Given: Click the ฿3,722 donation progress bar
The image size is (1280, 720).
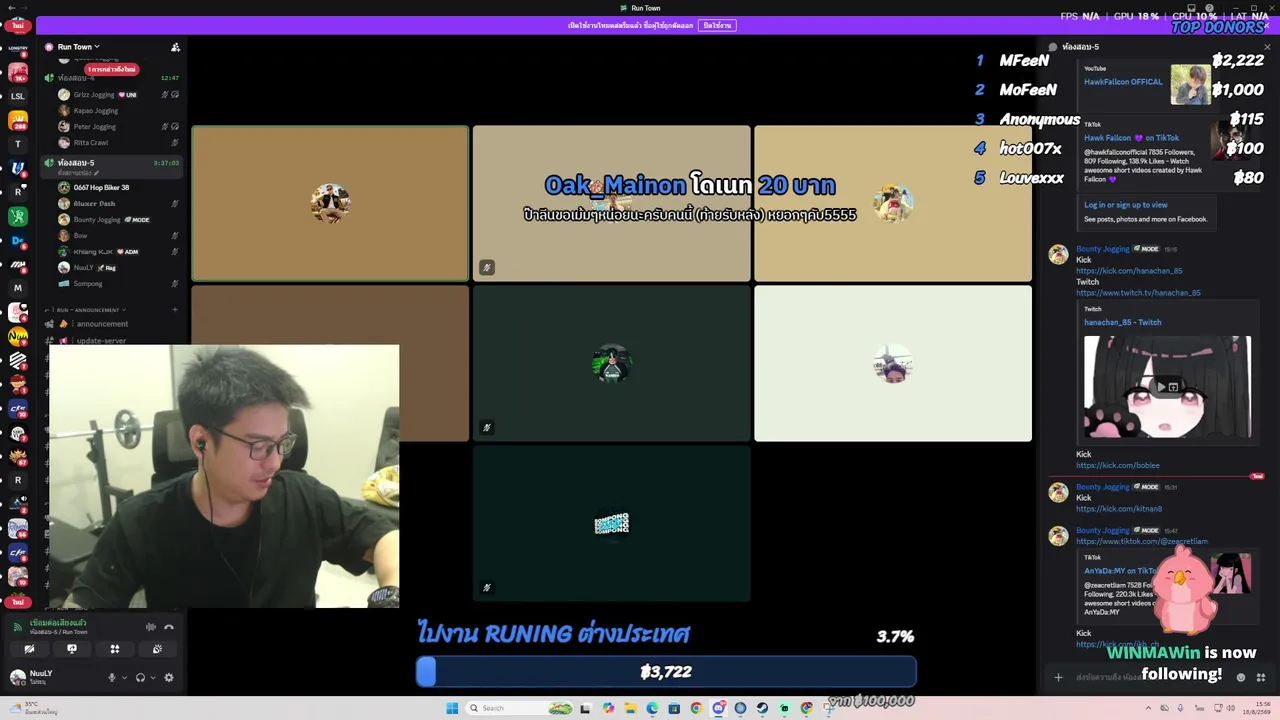Looking at the screenshot, I should coord(666,672).
